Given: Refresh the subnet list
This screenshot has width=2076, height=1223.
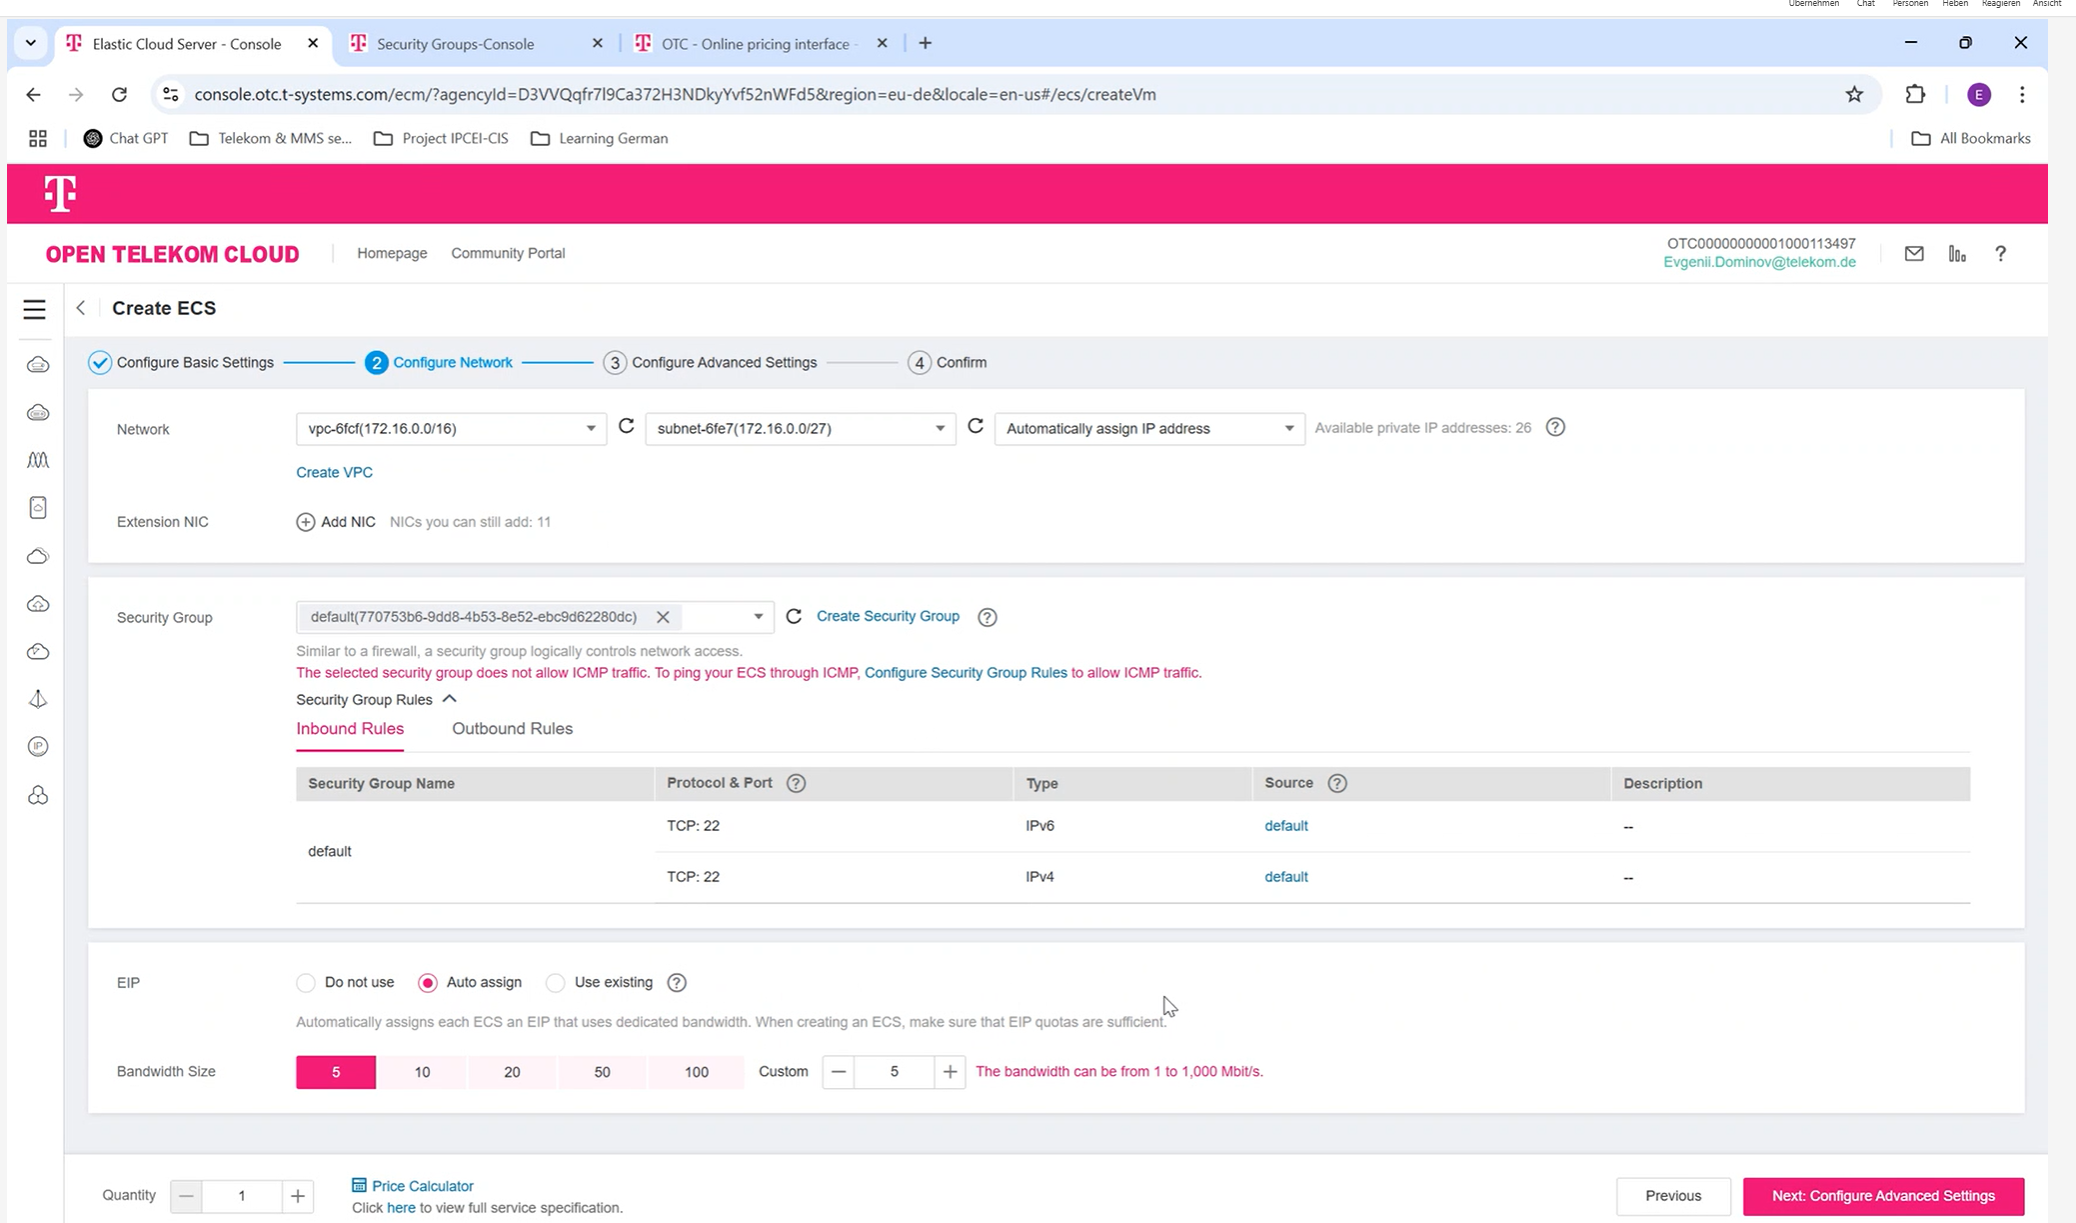Looking at the screenshot, I should click(975, 427).
